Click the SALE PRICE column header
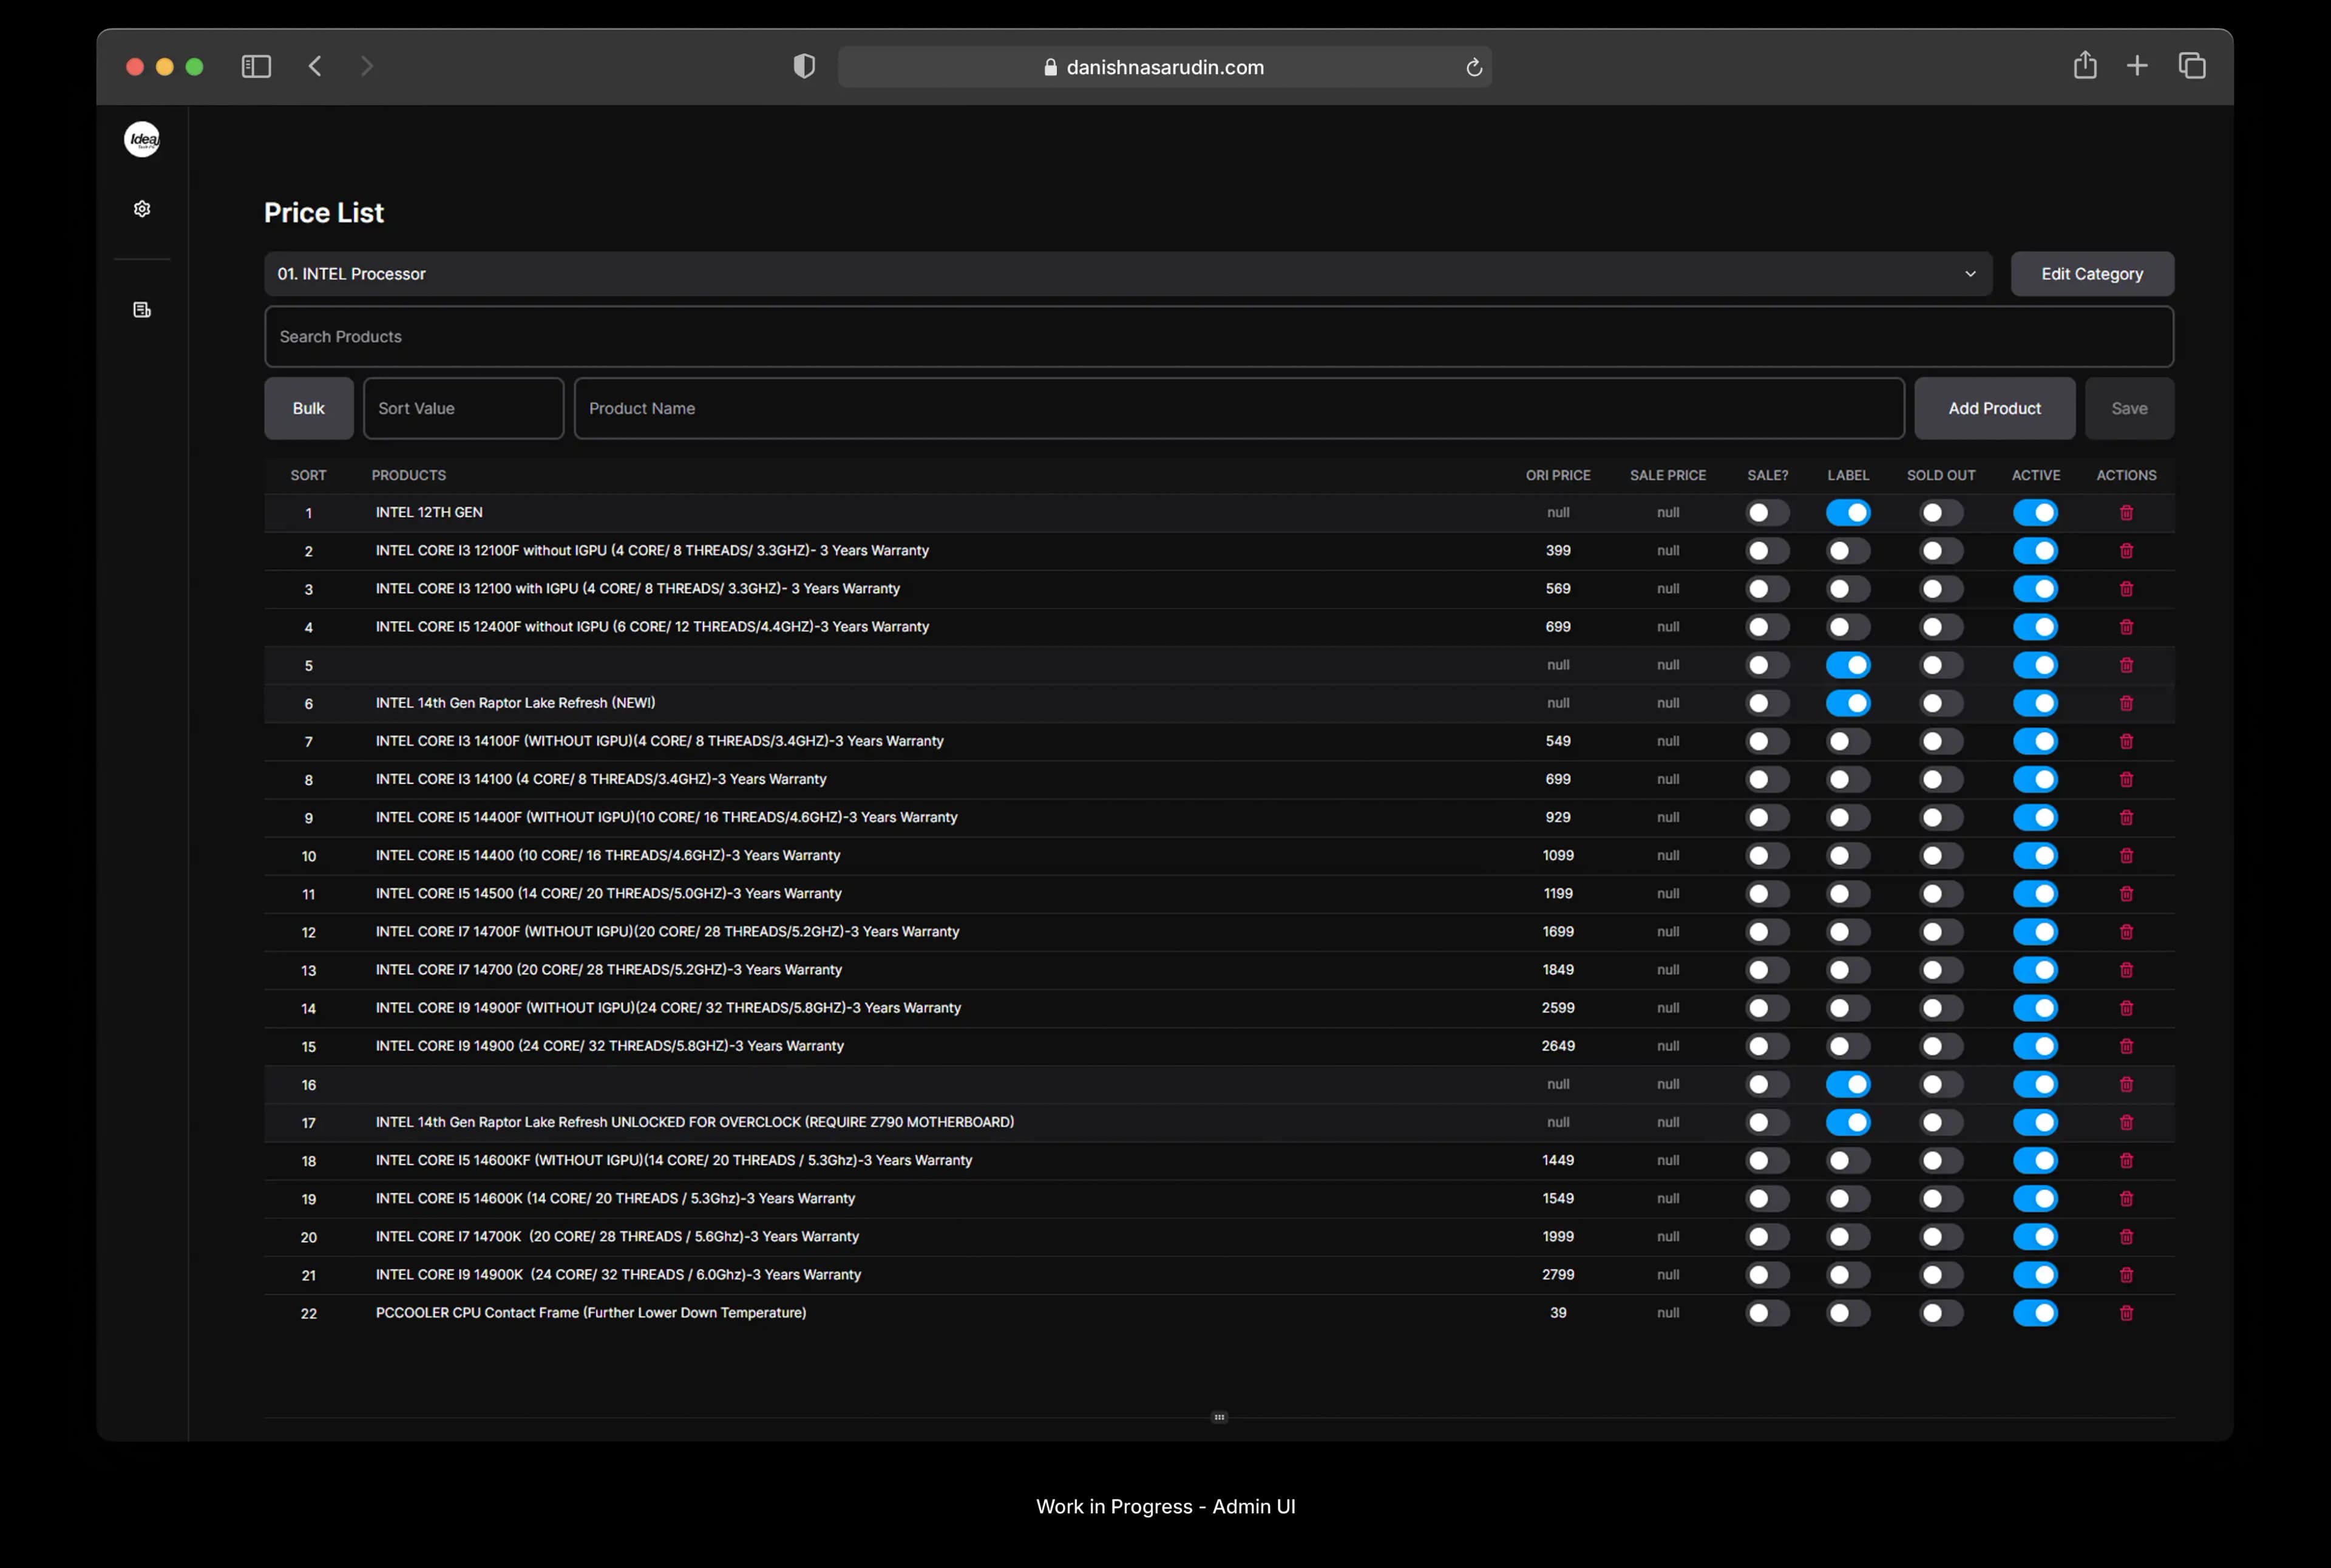Viewport: 2331px width, 1568px height. (x=1668, y=475)
